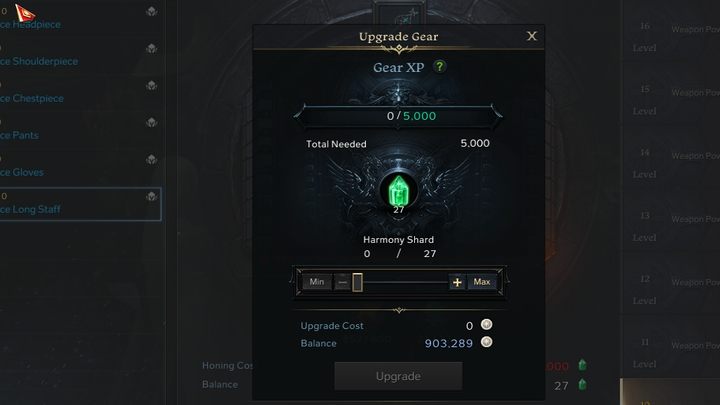This screenshot has width=720, height=405.
Task: Click the gear icon on Shoulderpiece row
Action: click(152, 49)
